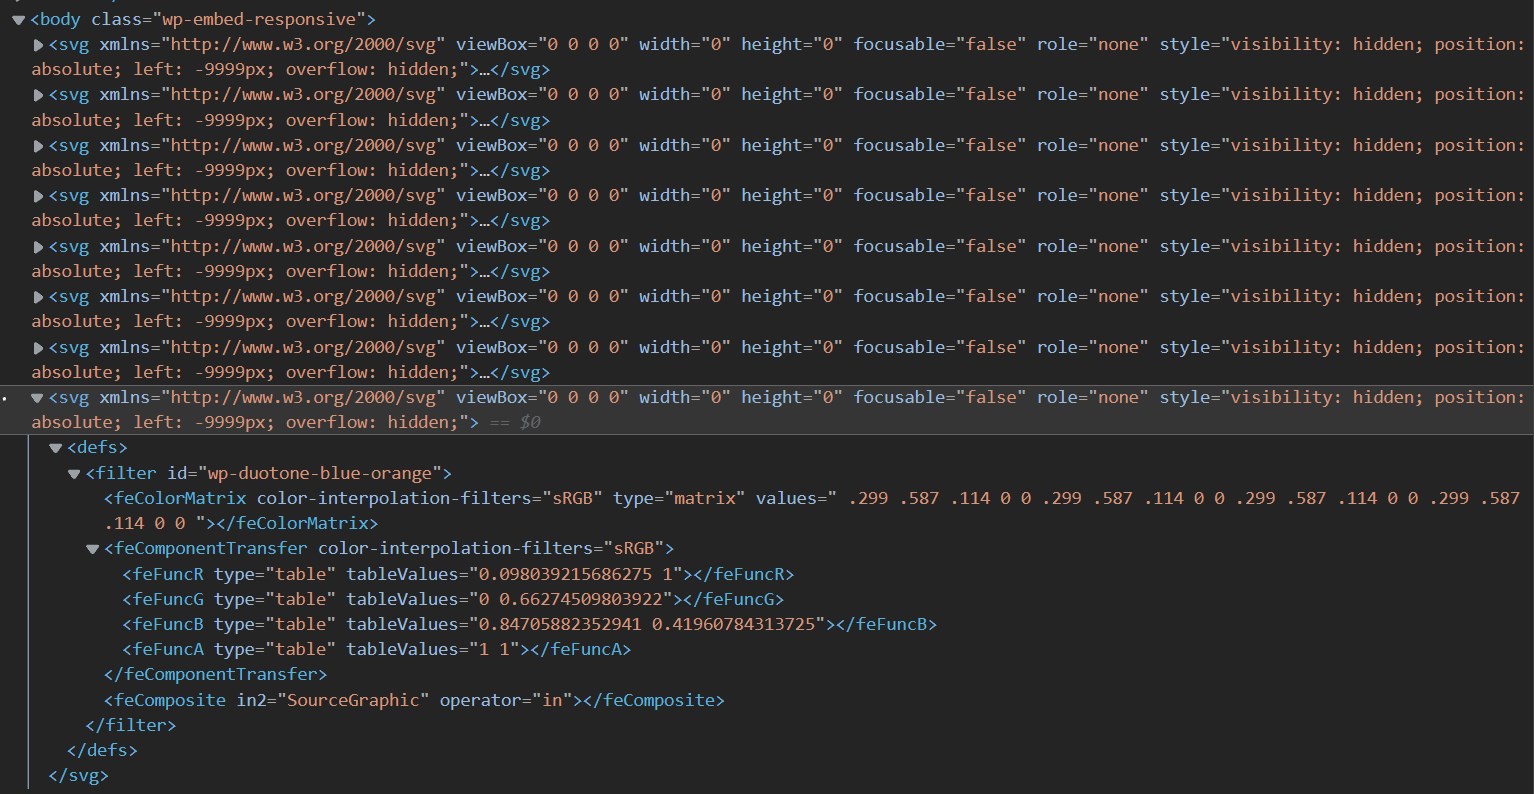Image resolution: width=1534 pixels, height=794 pixels.
Task: Select the feComposite element row
Action: [413, 700]
